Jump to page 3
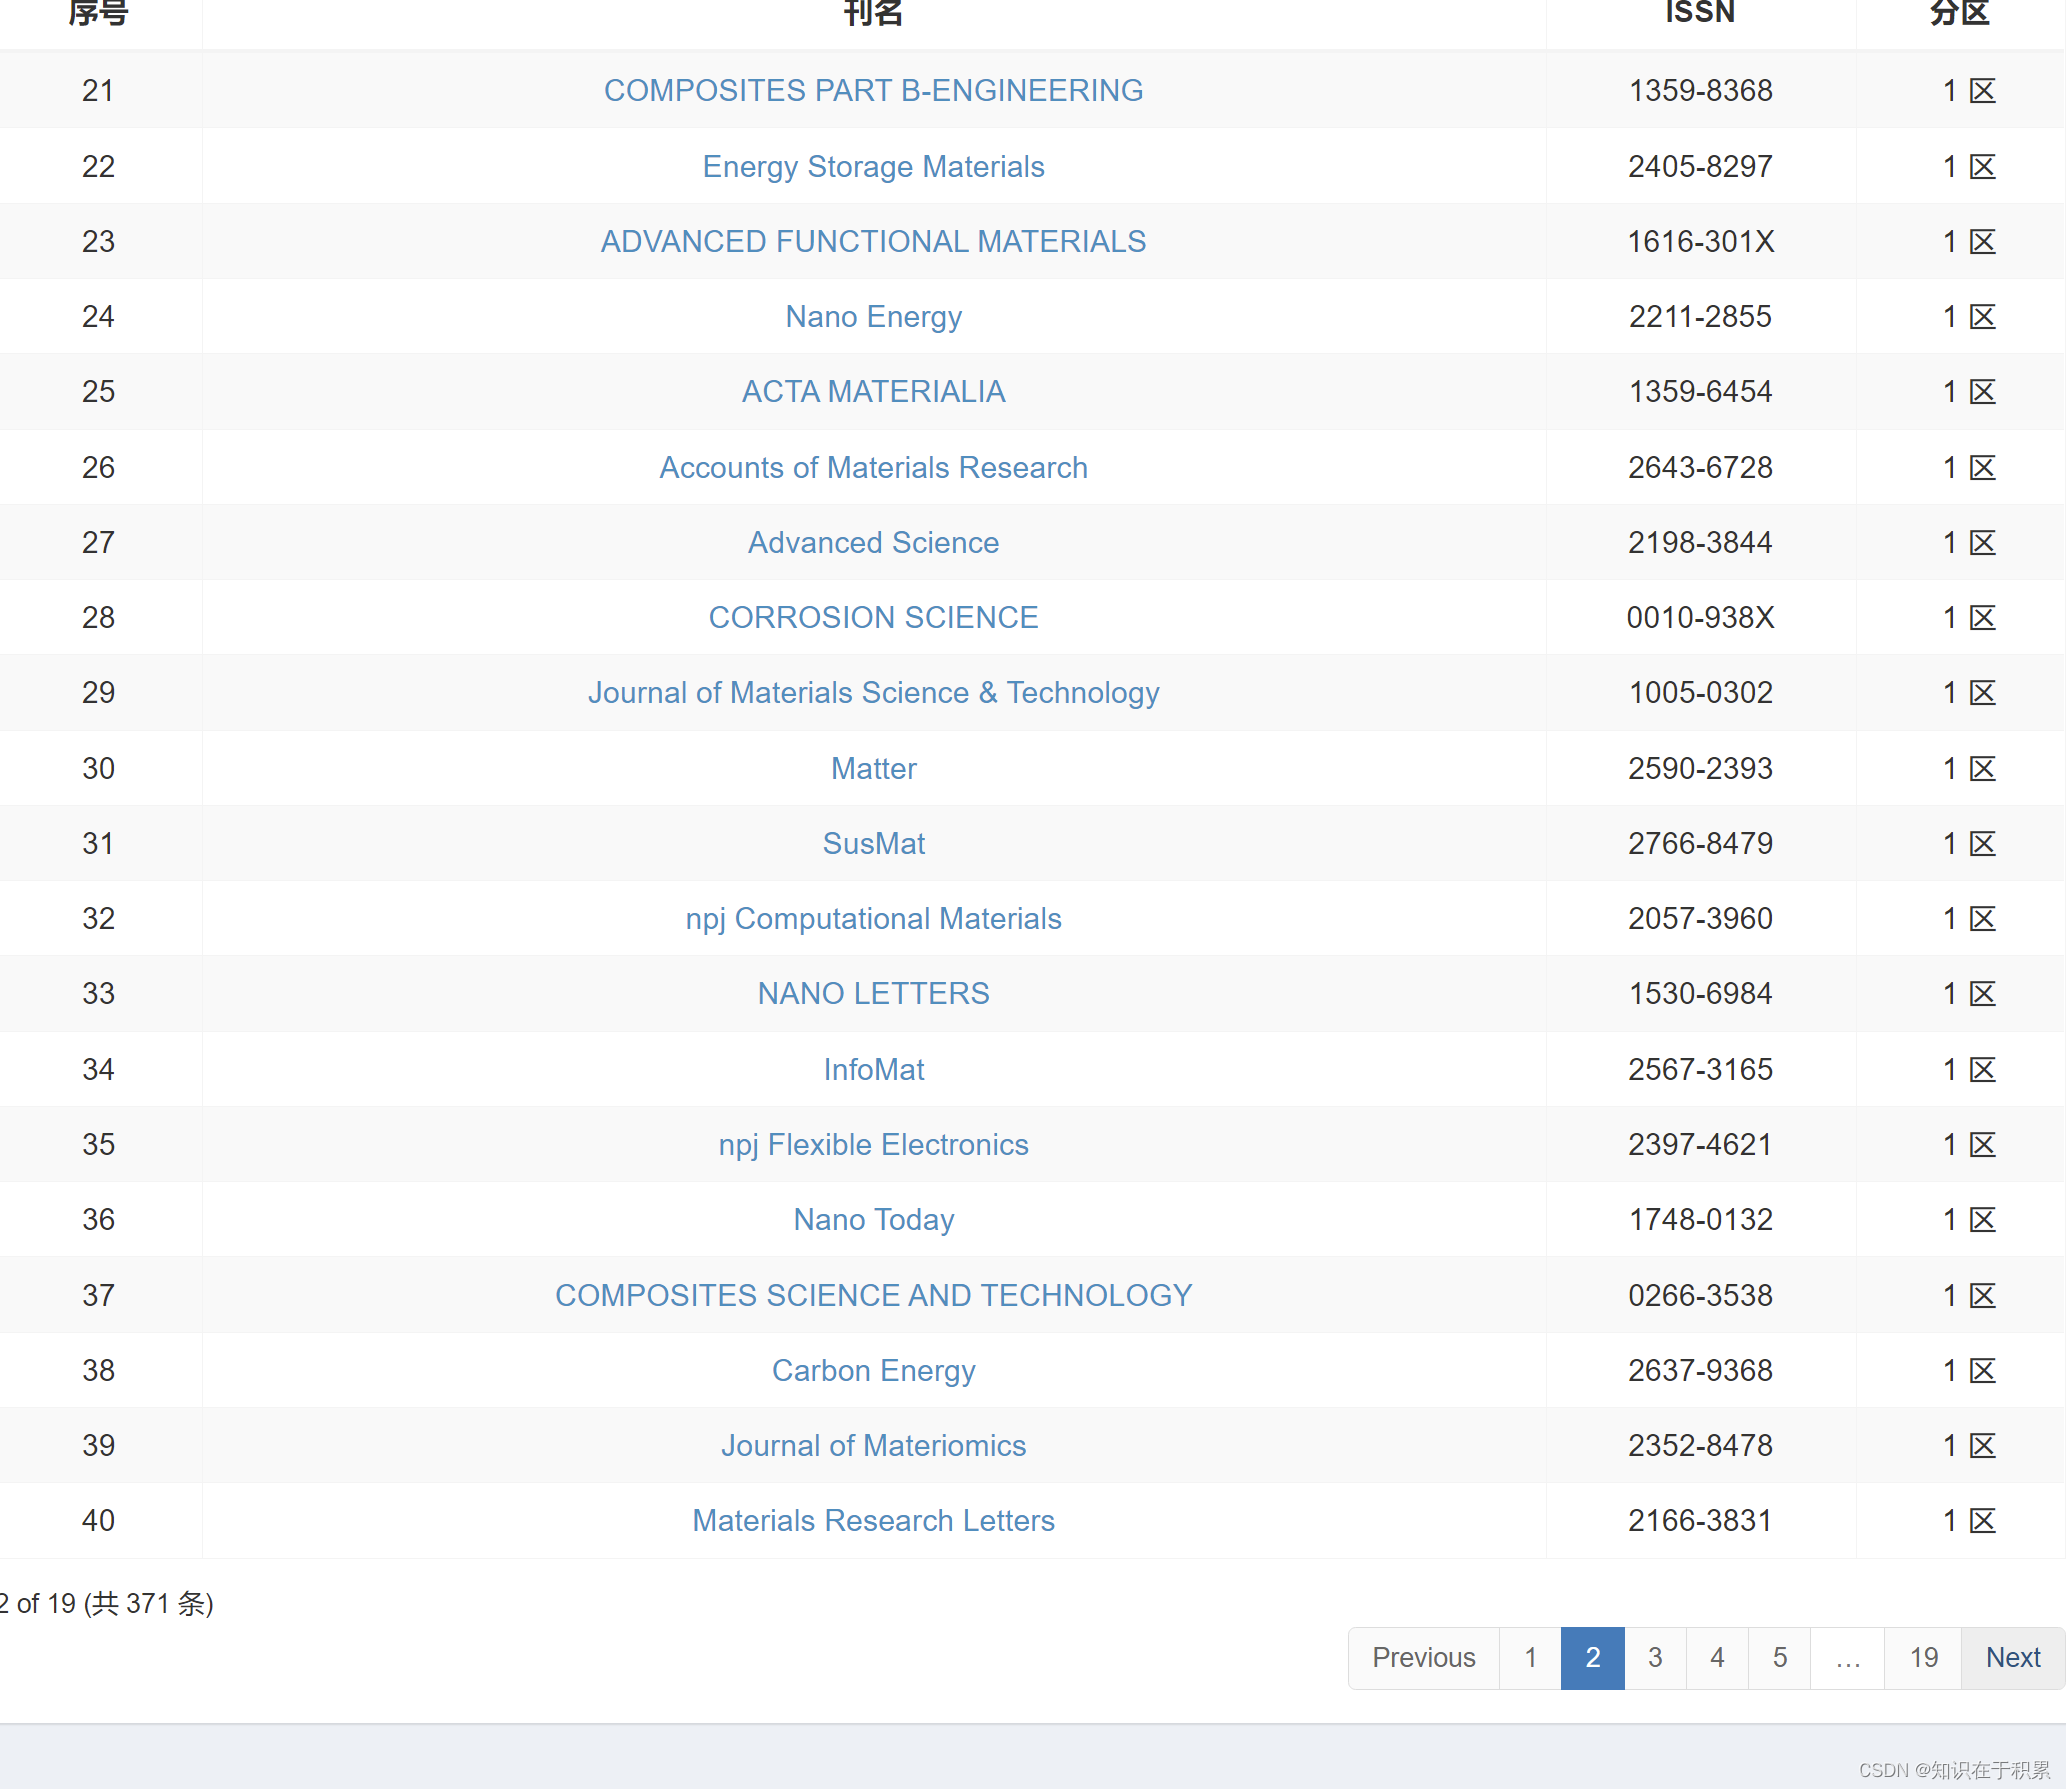 pyautogui.click(x=1655, y=1657)
